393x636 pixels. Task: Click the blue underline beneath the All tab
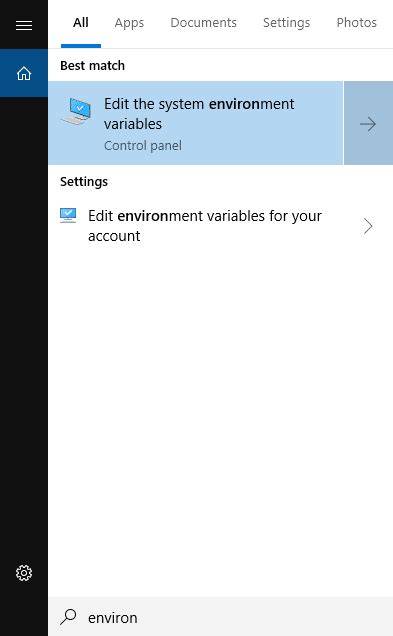(81, 46)
